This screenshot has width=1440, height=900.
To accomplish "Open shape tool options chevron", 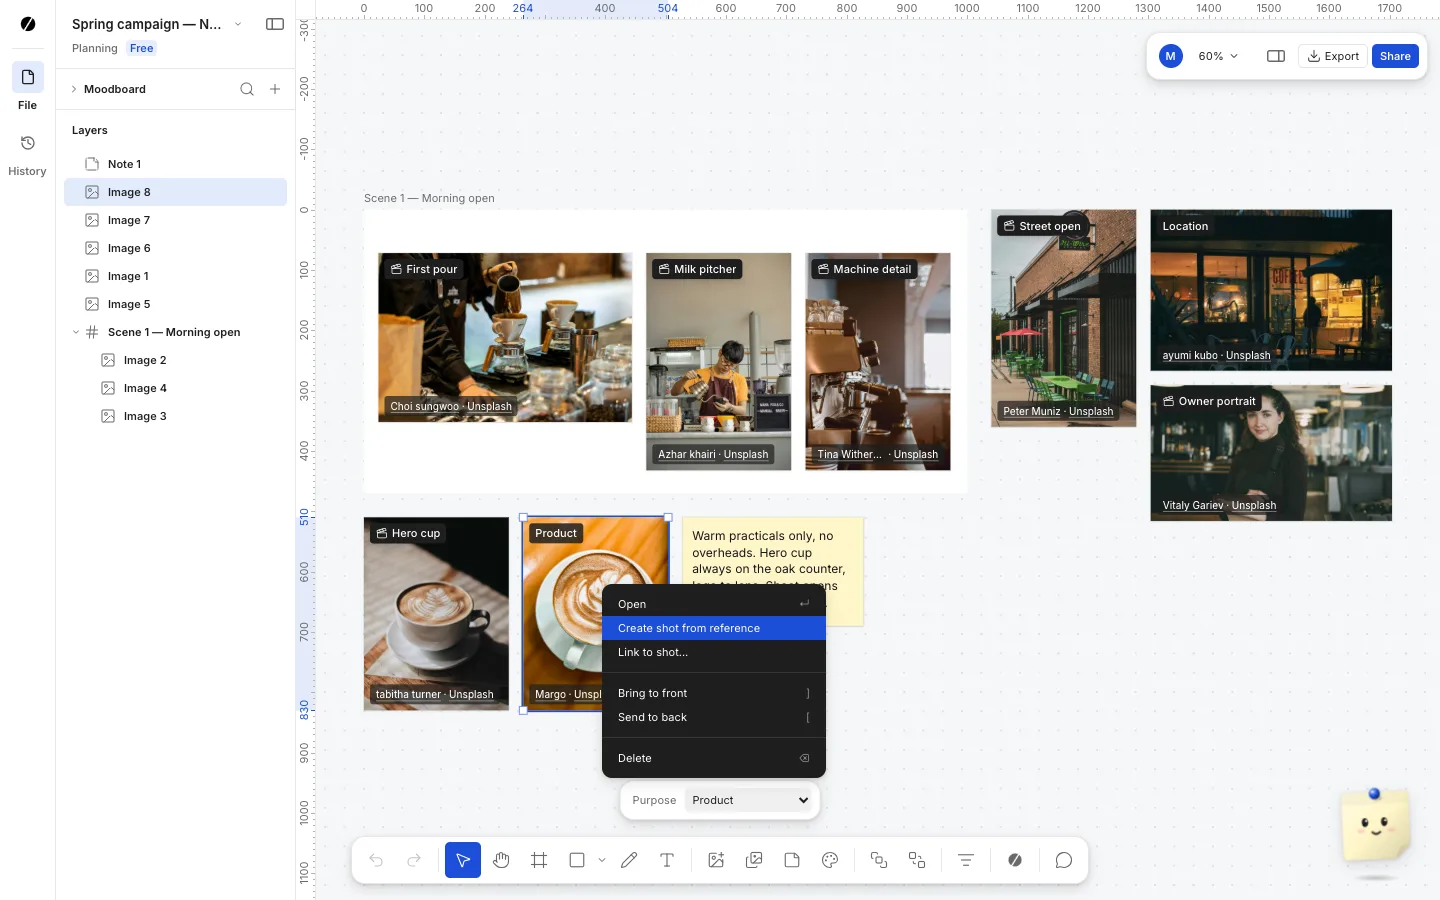I will pos(602,860).
